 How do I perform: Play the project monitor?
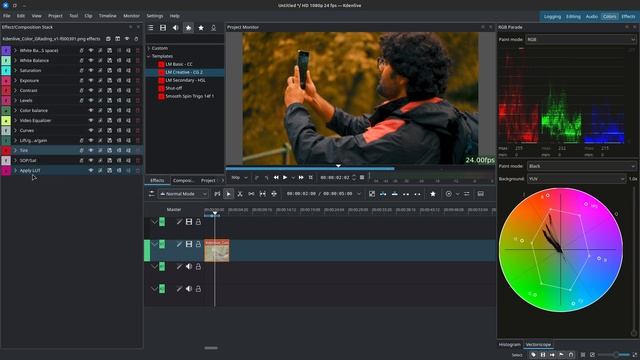[x=285, y=178]
